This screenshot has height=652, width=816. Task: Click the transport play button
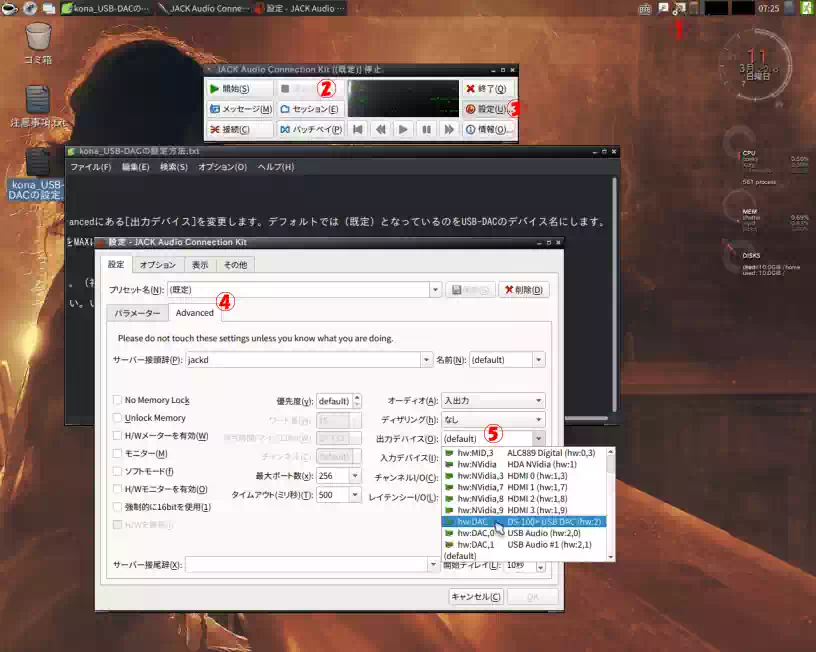pyautogui.click(x=403, y=129)
